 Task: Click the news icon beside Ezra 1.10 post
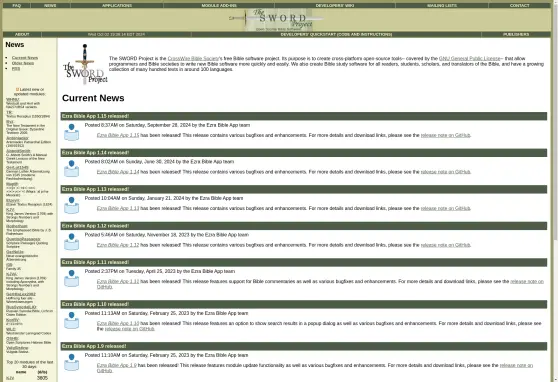(x=71, y=320)
